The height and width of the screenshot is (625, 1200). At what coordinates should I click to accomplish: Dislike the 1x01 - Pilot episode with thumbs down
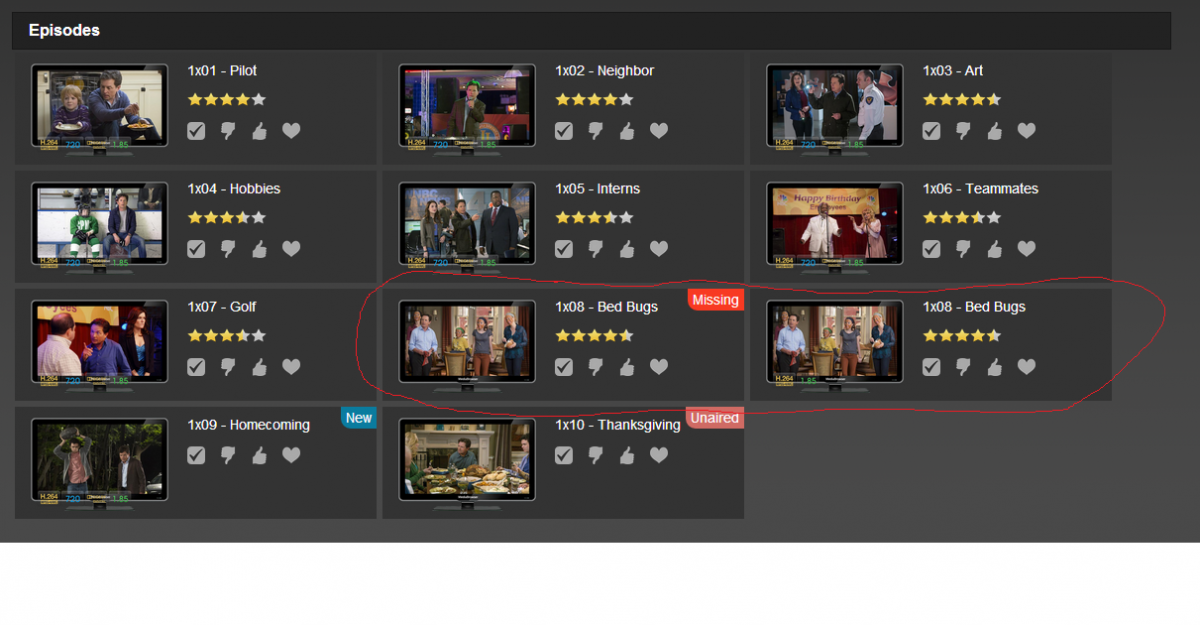[228, 131]
